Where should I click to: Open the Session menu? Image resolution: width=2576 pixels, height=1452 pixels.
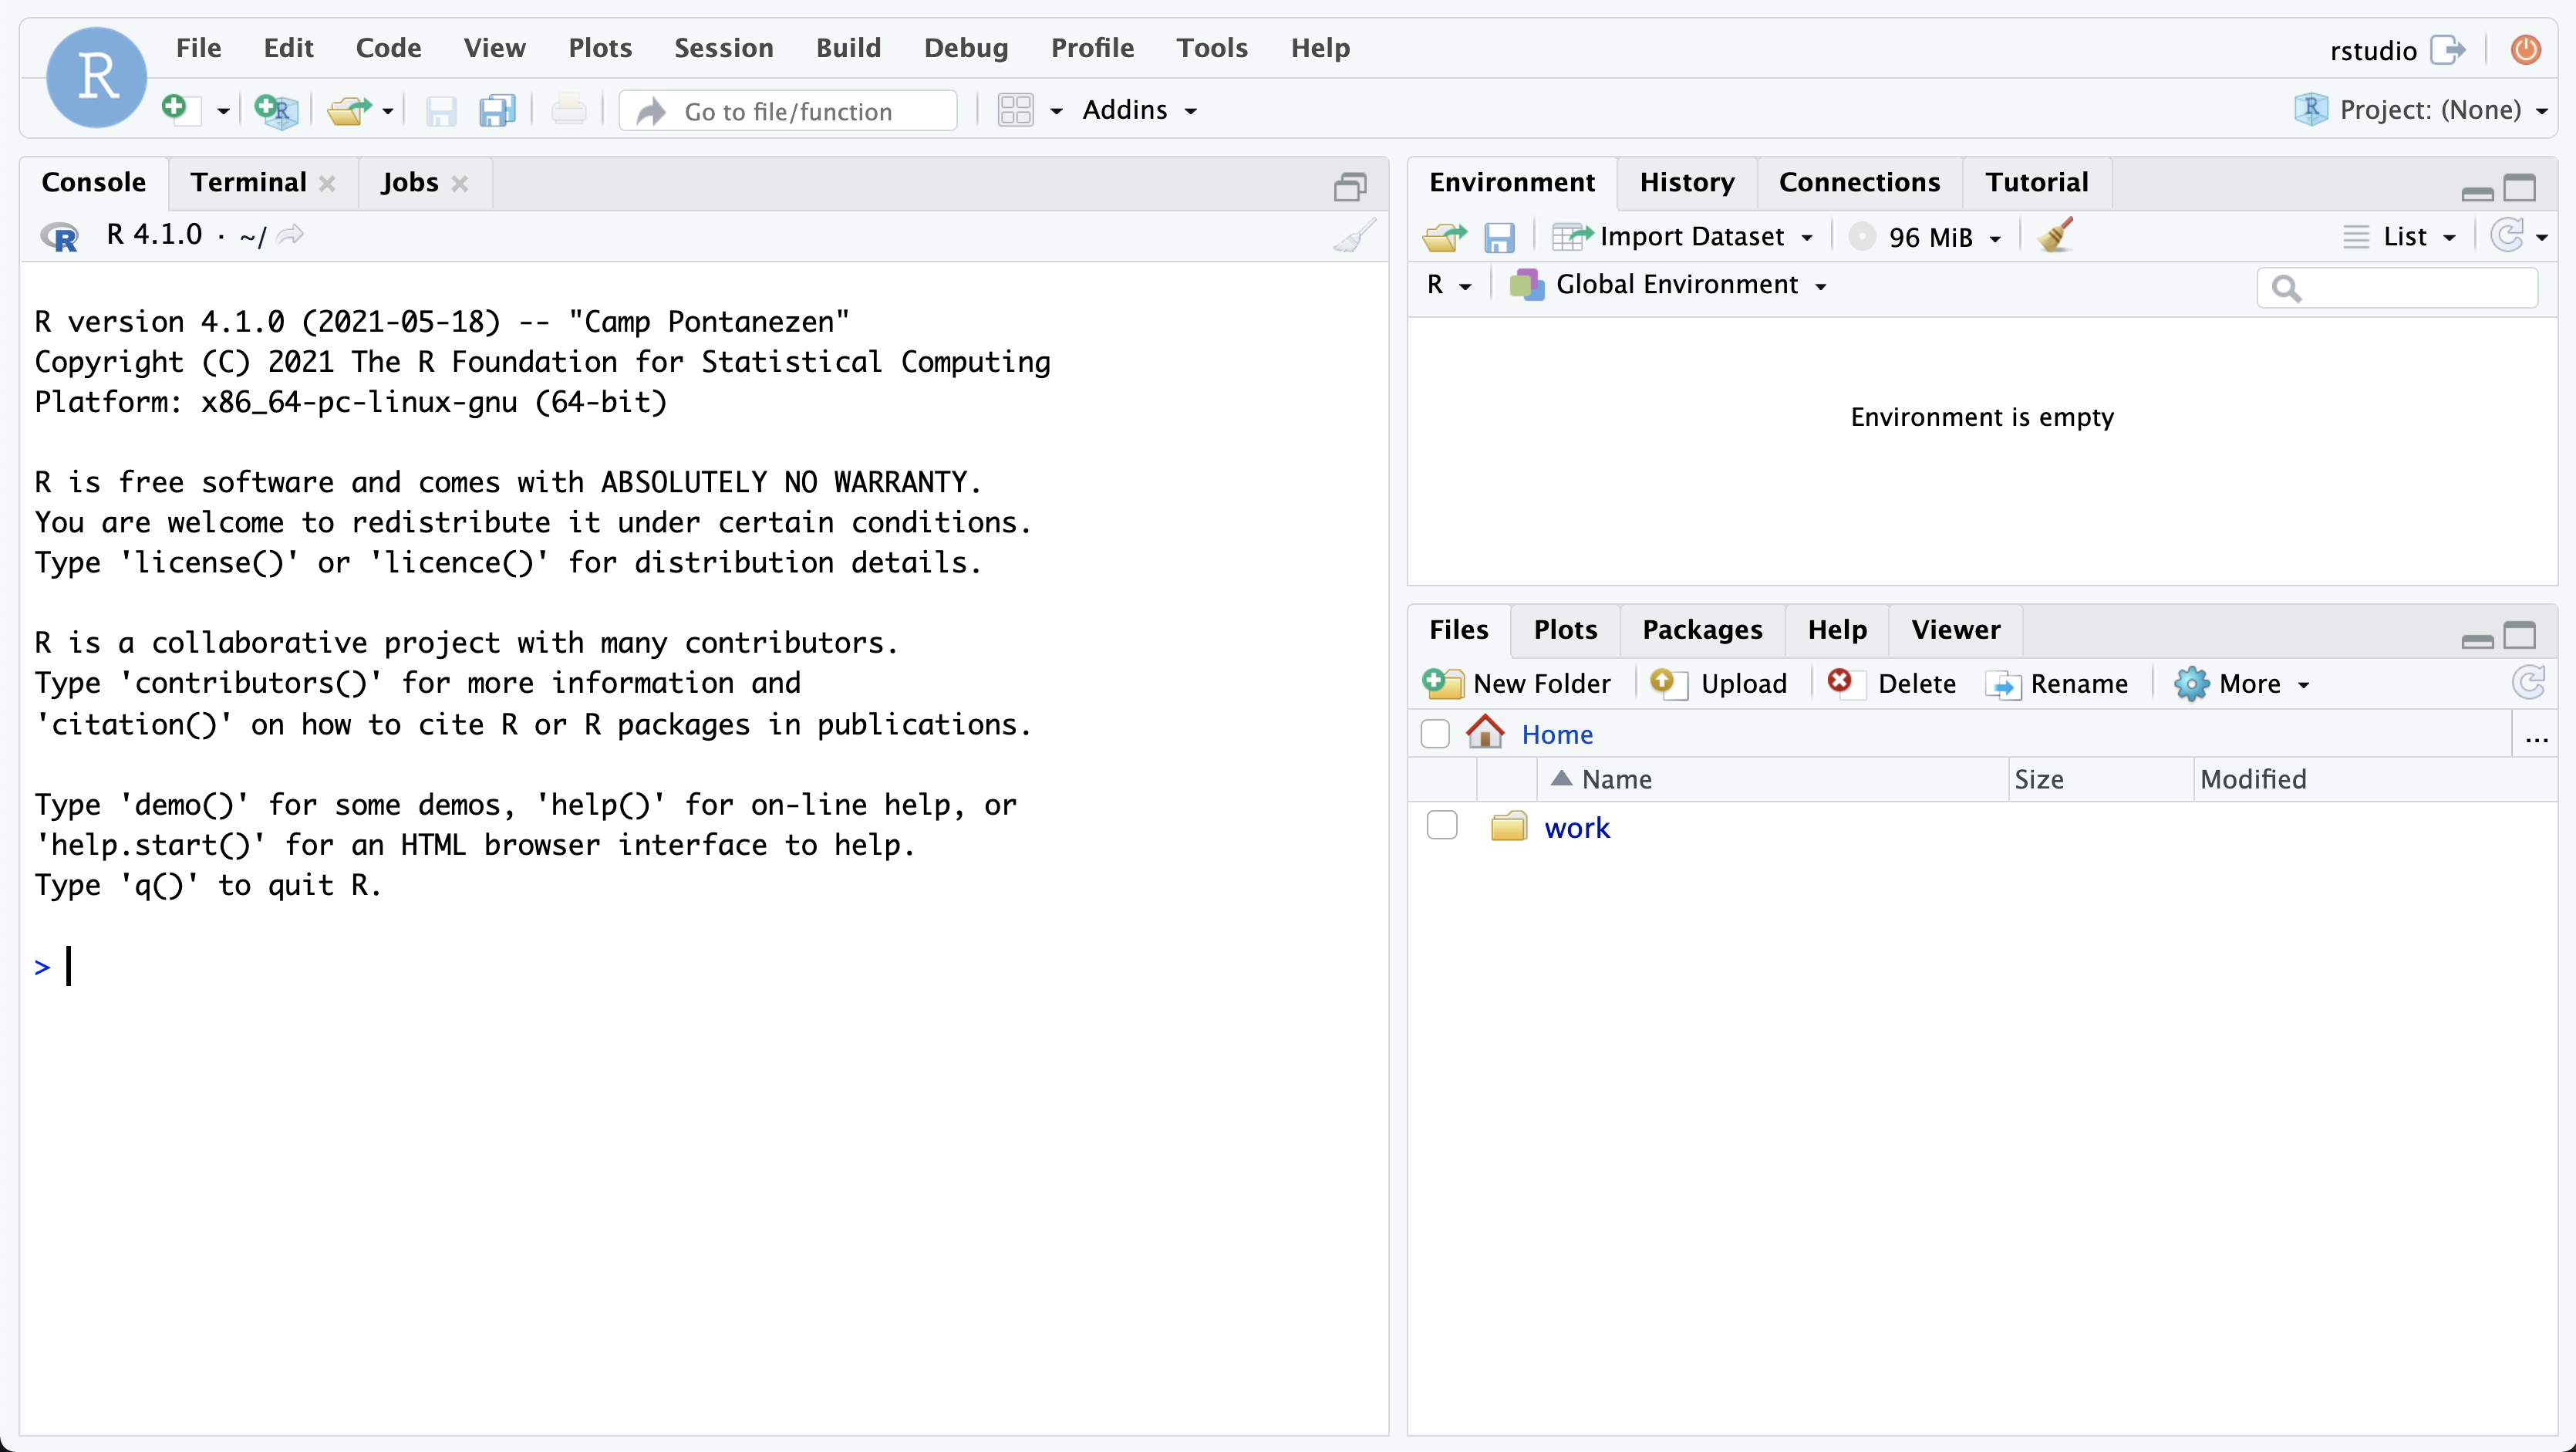point(723,48)
